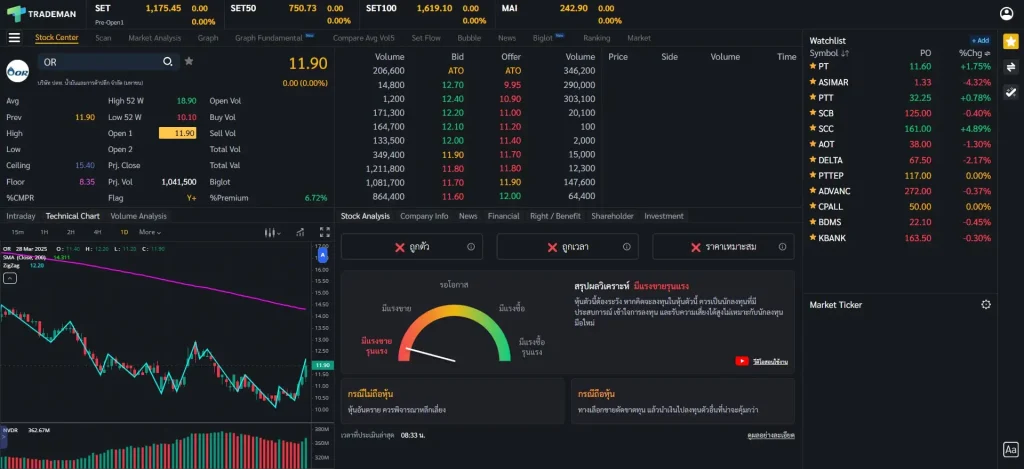The height and width of the screenshot is (469, 1024).
Task: Toggle star for SCB in watchlist
Action: point(813,113)
